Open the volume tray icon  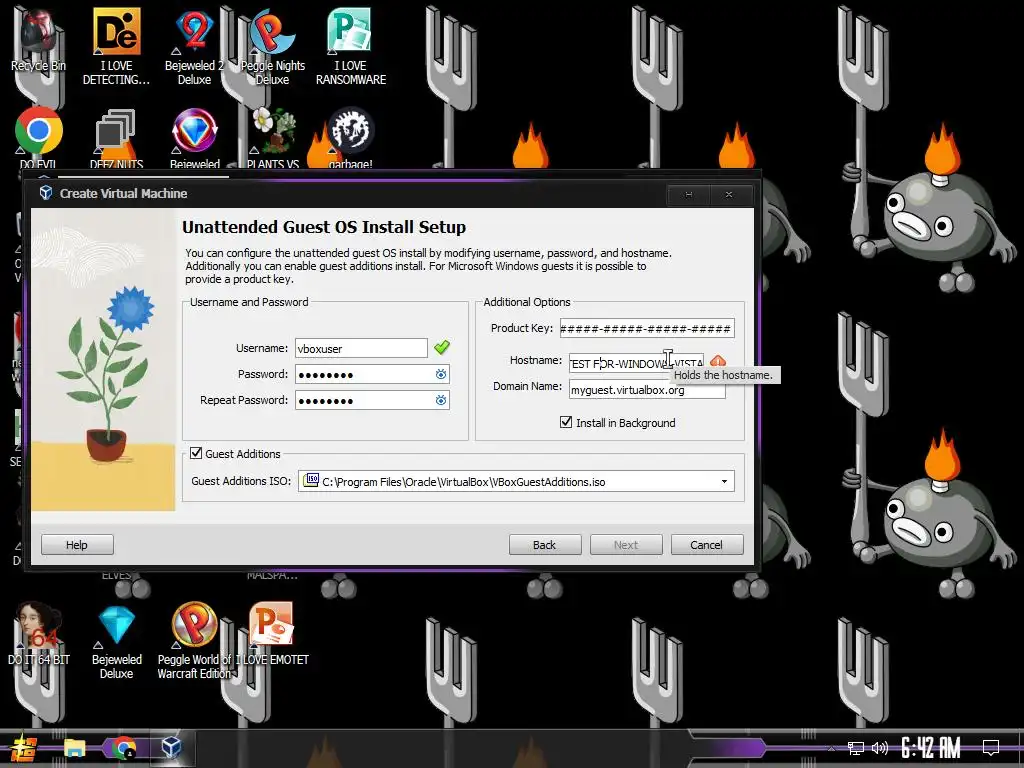[x=880, y=748]
